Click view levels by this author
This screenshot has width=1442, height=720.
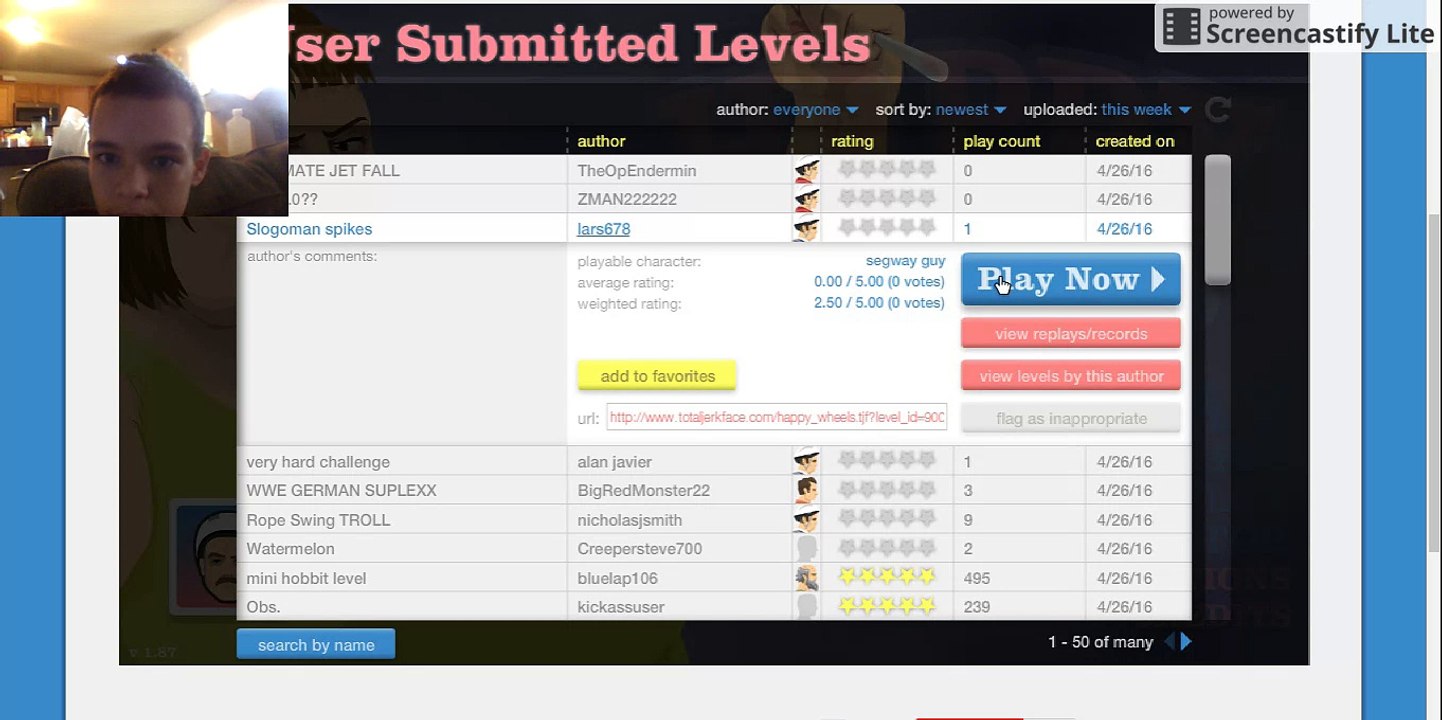coord(1071,376)
